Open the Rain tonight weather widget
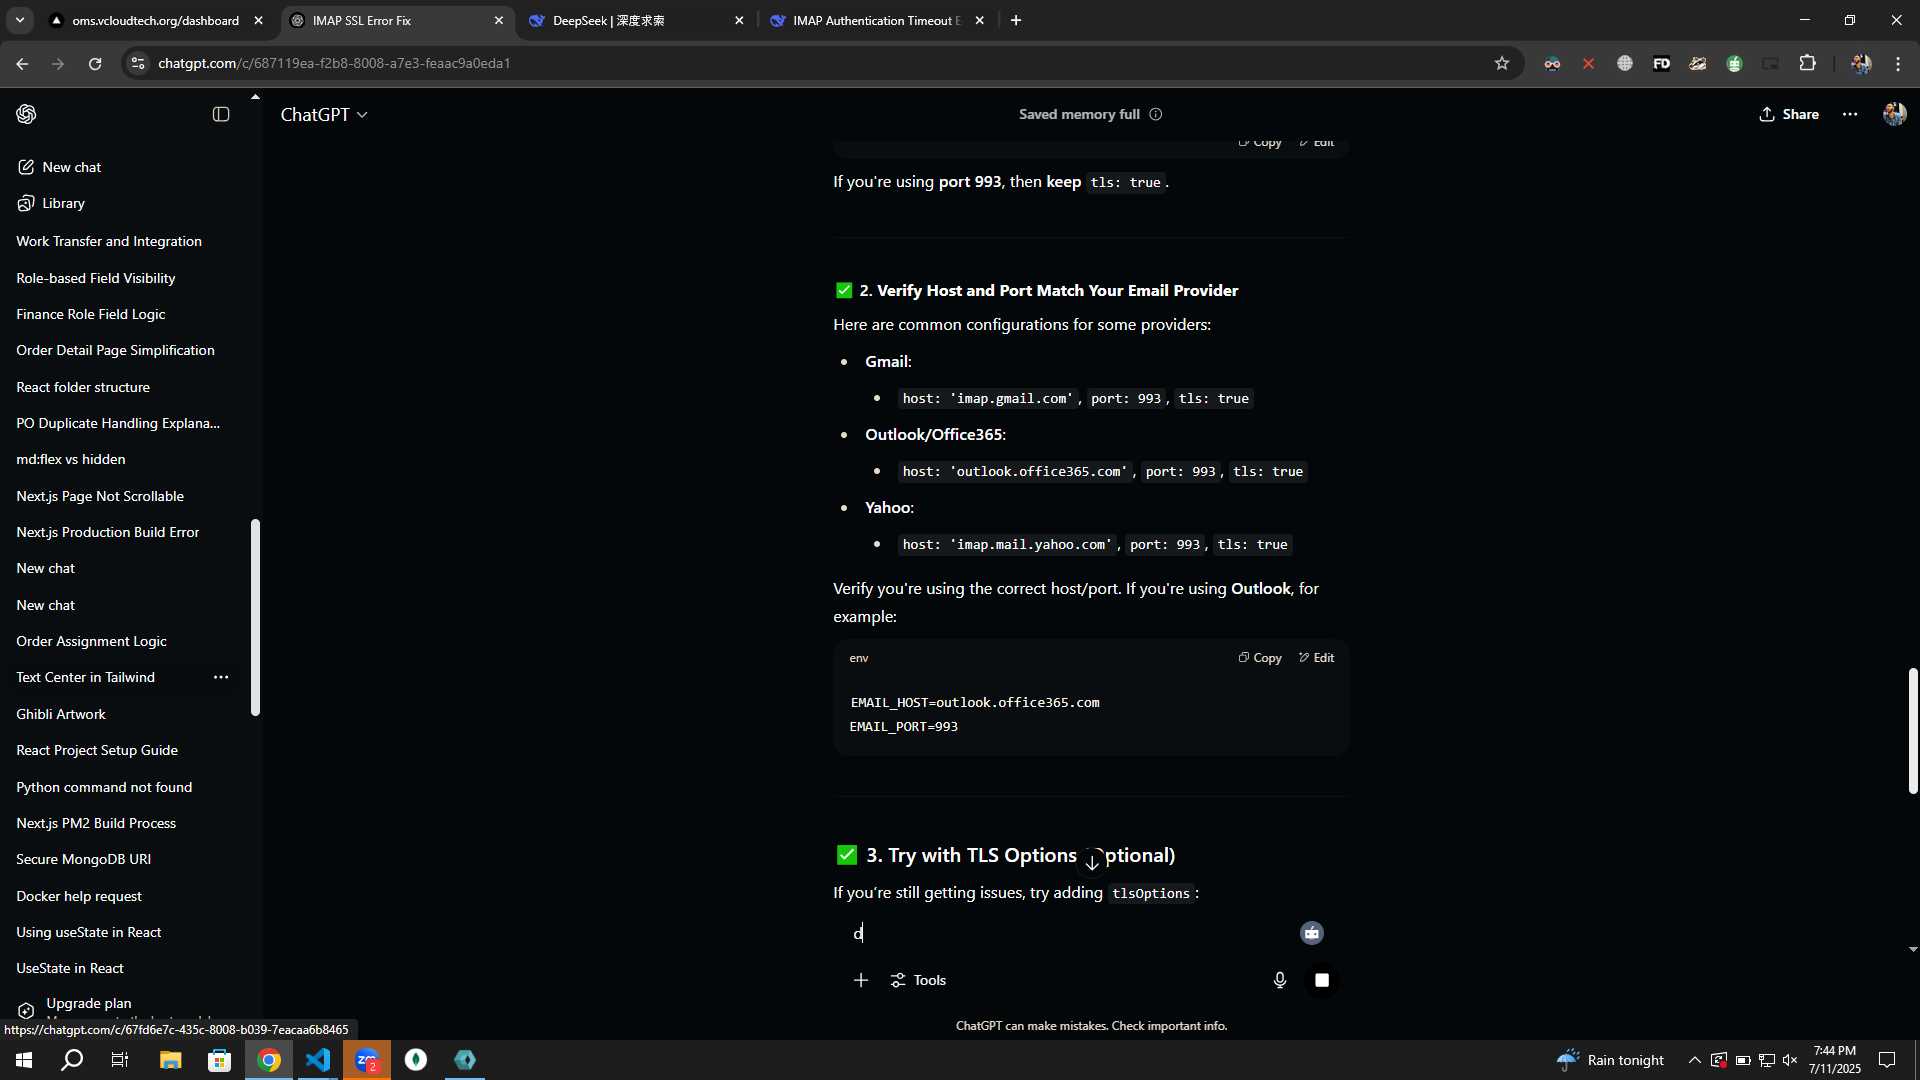1920x1080 pixels. click(x=1610, y=1060)
